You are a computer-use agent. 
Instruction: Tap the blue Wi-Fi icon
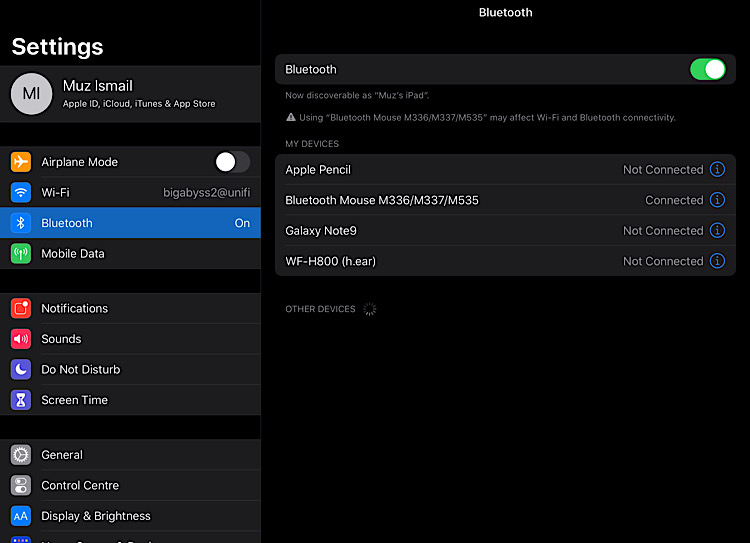(x=21, y=192)
